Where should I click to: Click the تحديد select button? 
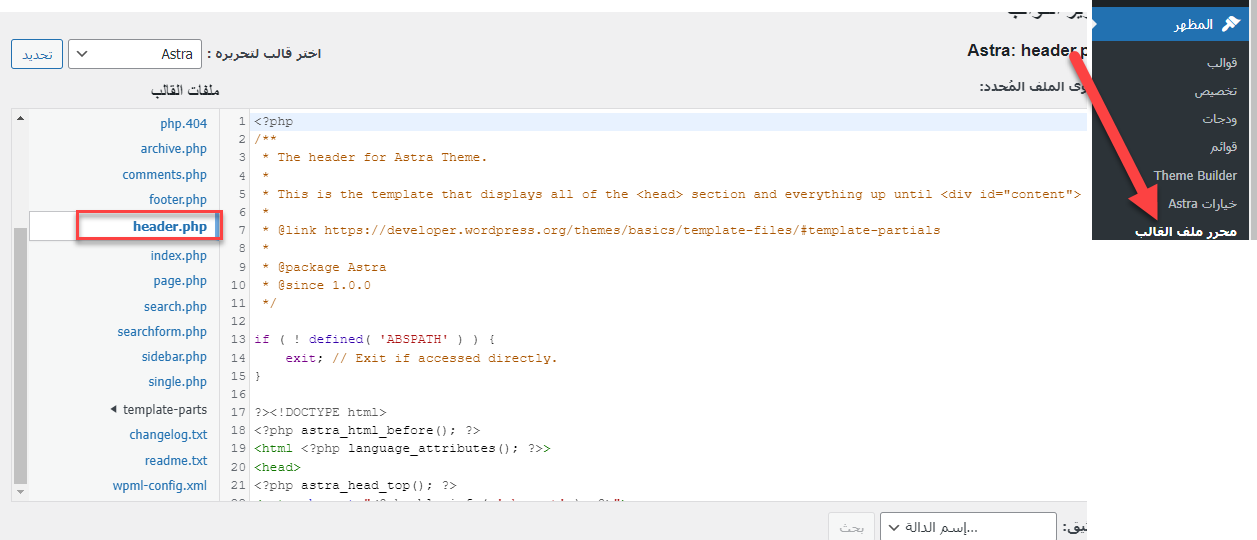[37, 54]
